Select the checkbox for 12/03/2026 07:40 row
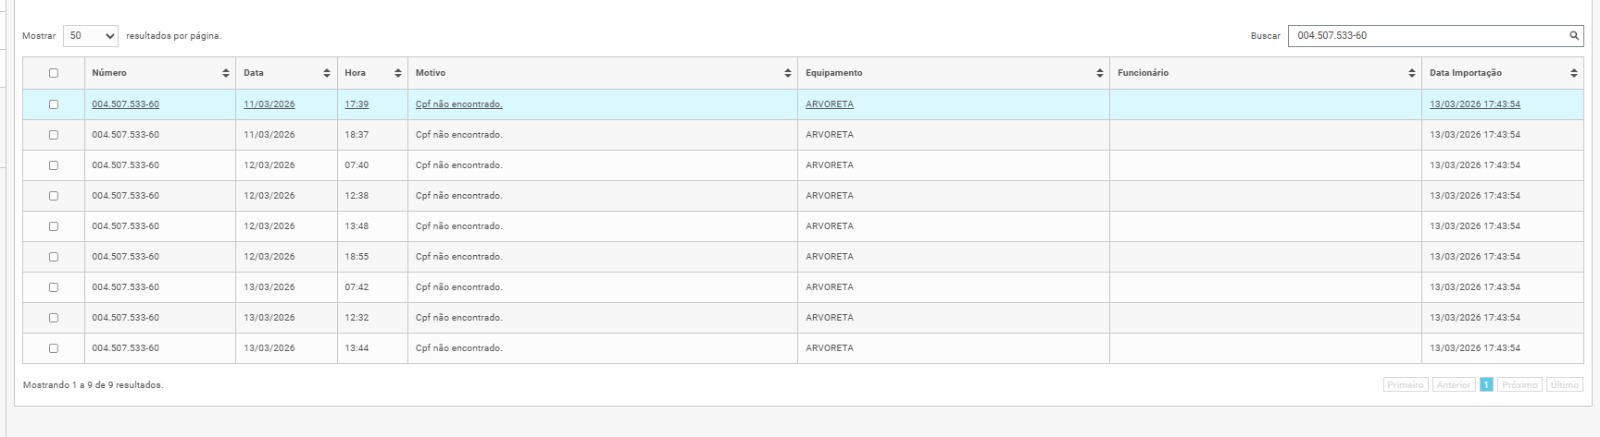This screenshot has height=437, width=1600. point(54,165)
